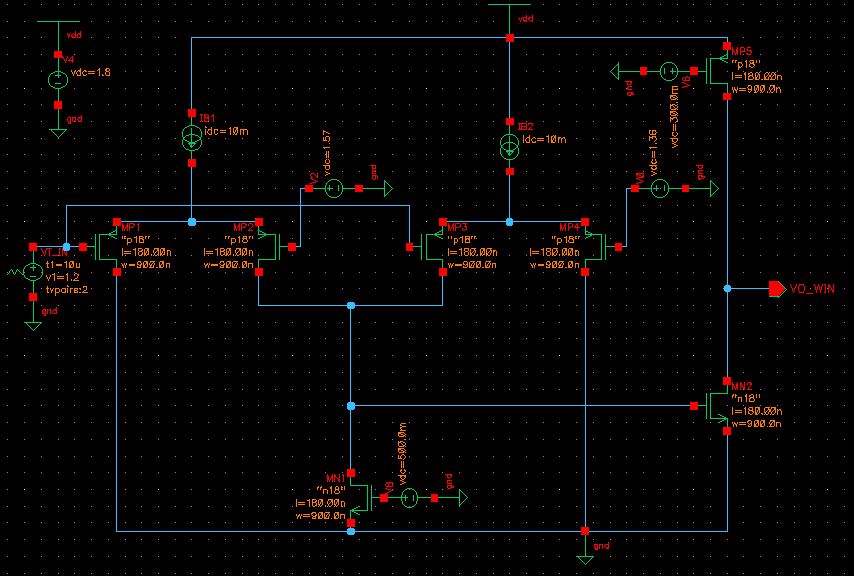
Task: Select the V6 vdc=300m voltage source
Action: tap(669, 71)
